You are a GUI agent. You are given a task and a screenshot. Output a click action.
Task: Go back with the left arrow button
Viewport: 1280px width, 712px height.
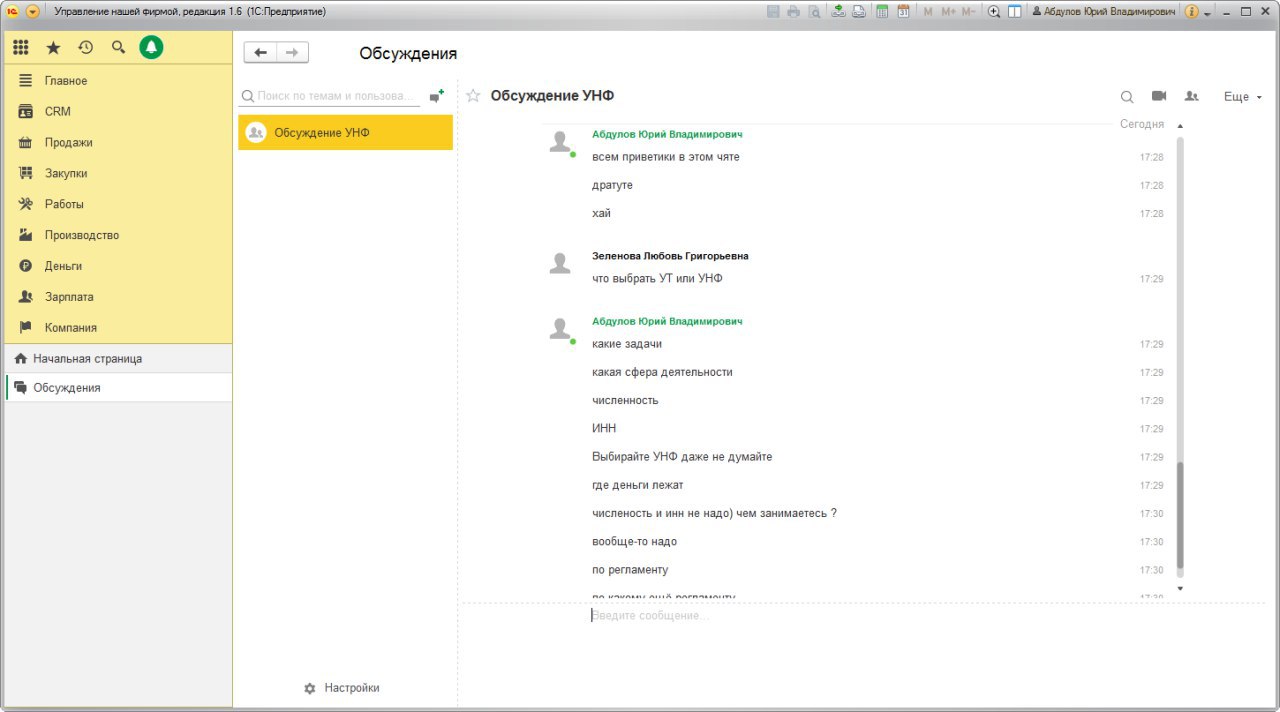261,53
